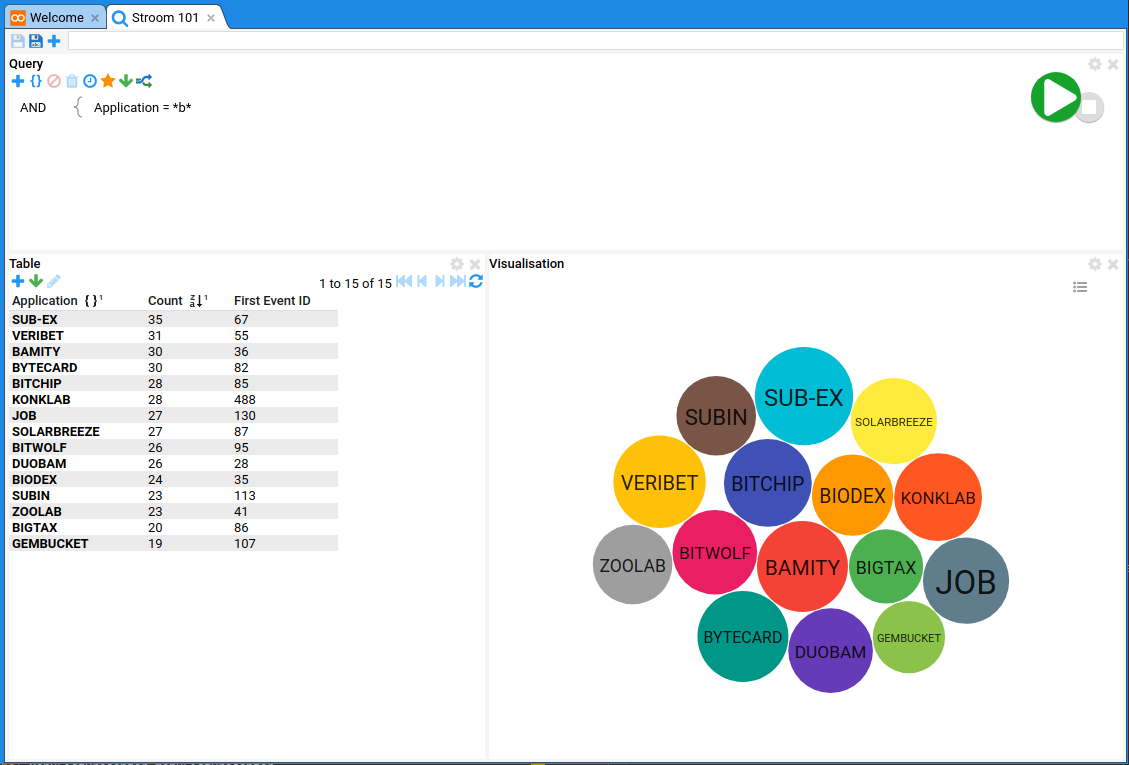Screen dimensions: 1129x765
Task: Switch to the Welcome tab
Action: (56, 18)
